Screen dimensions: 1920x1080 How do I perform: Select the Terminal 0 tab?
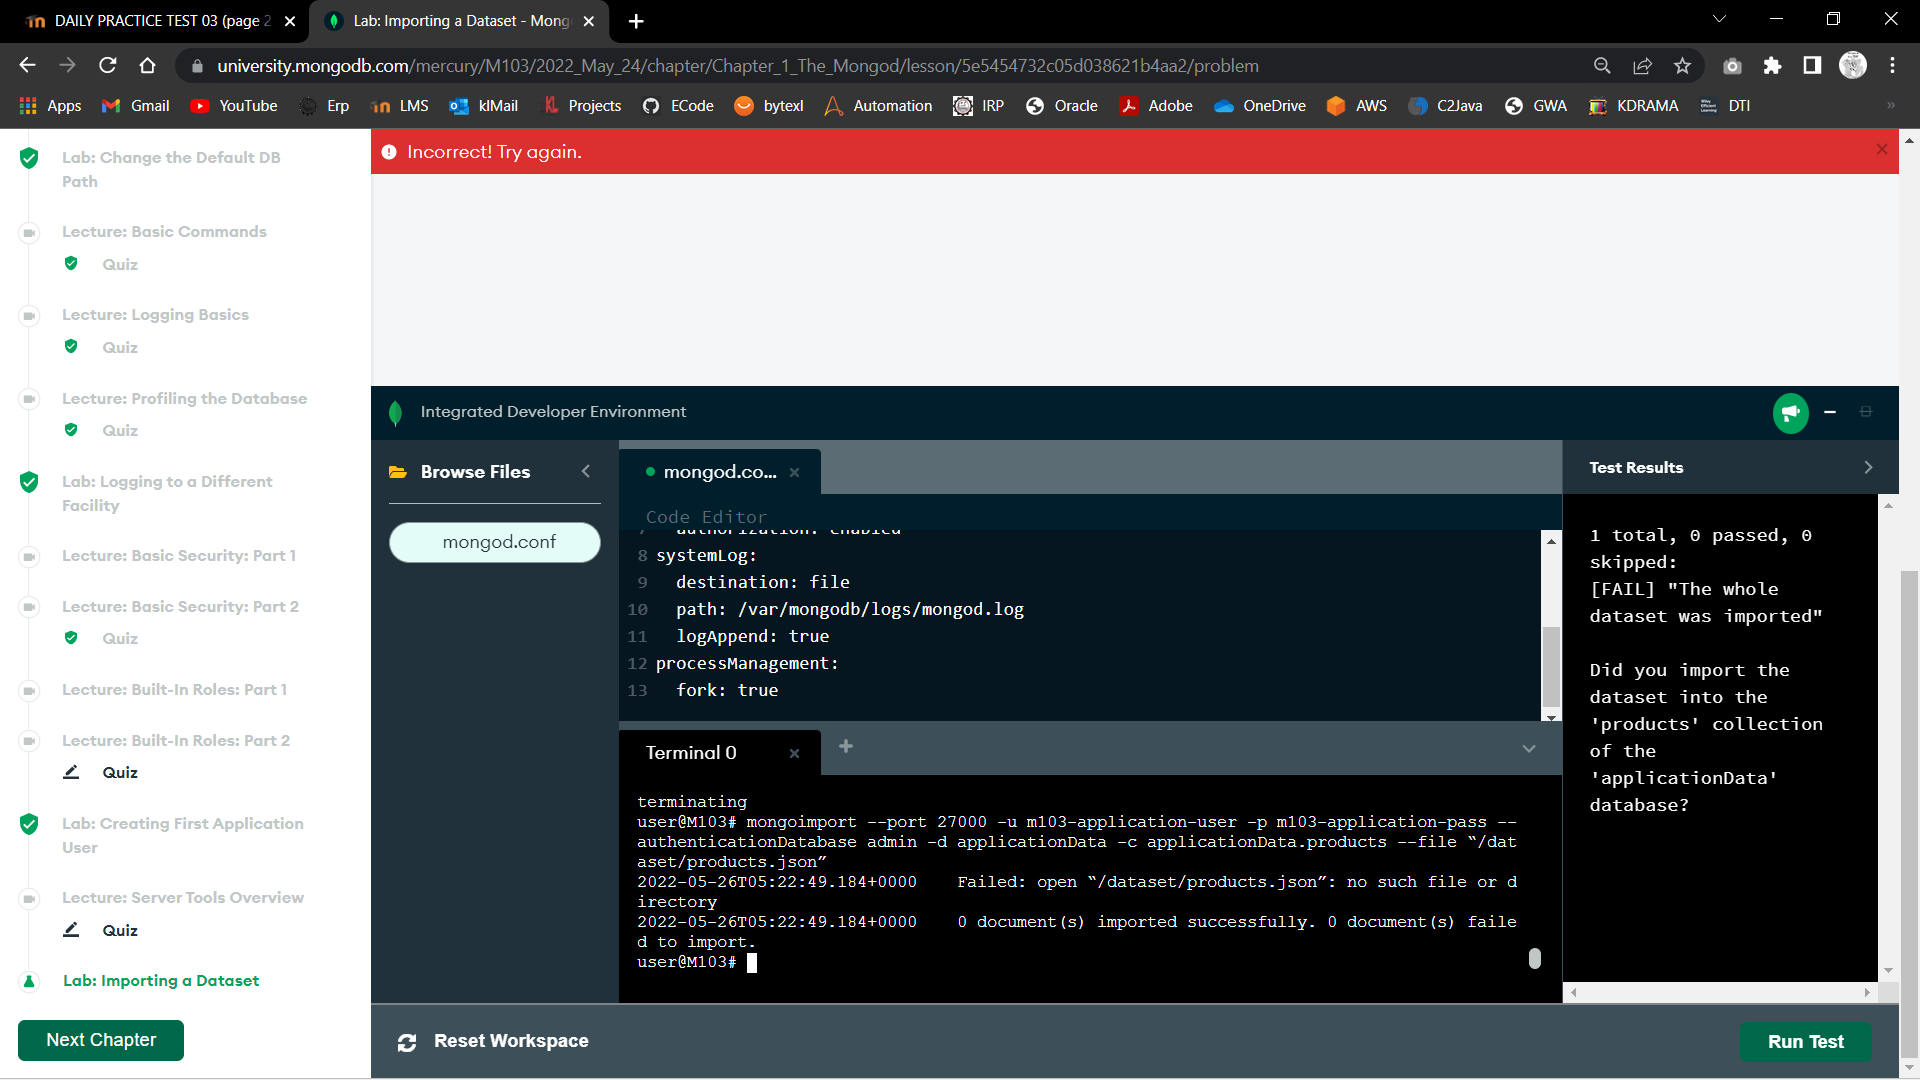pyautogui.click(x=691, y=753)
